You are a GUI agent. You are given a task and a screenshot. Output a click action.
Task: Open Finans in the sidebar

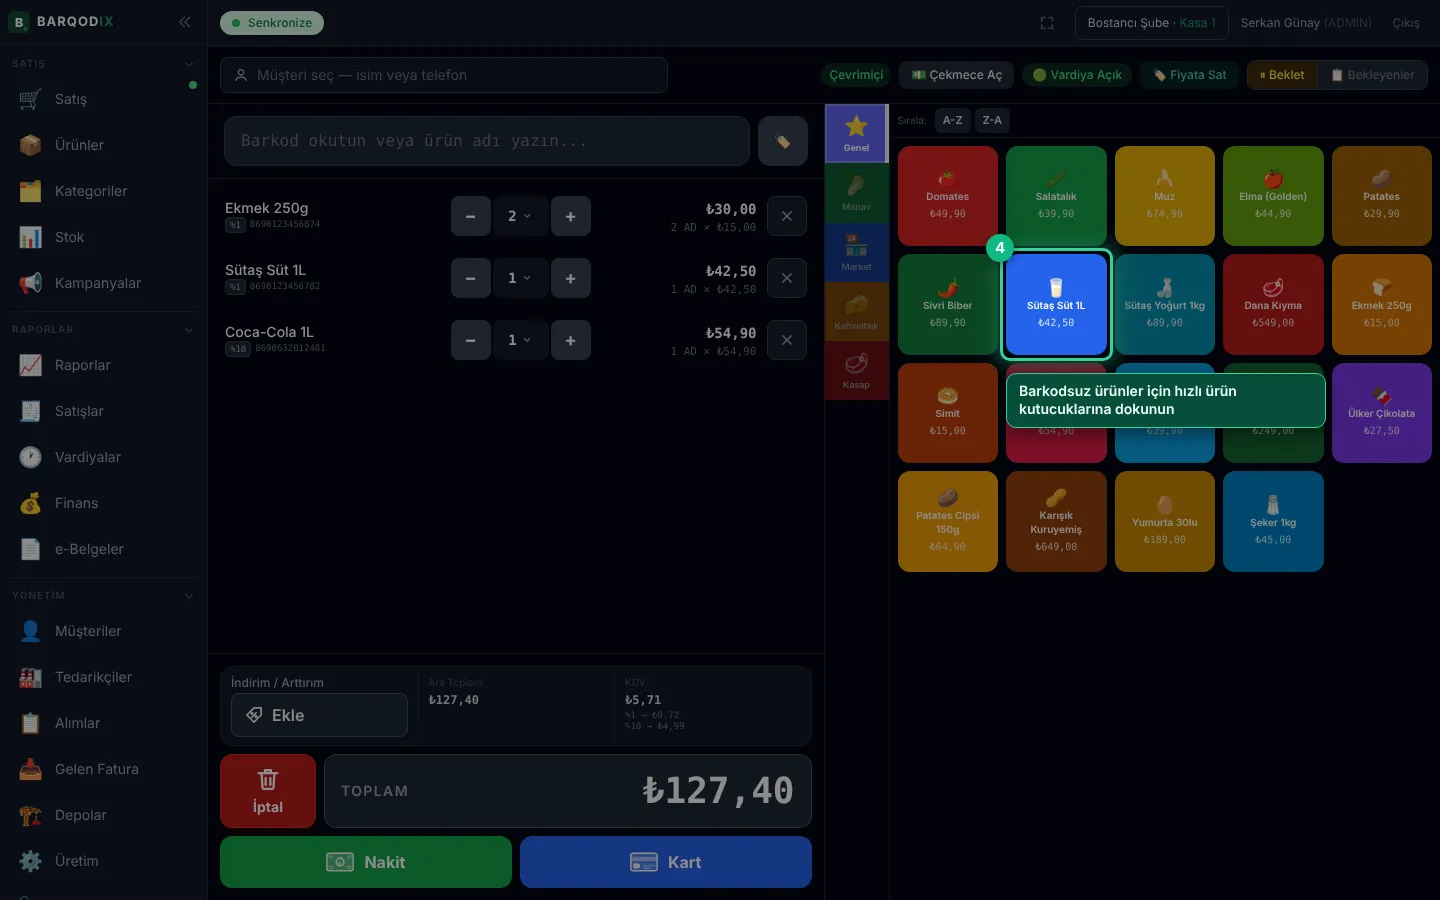click(x=103, y=503)
